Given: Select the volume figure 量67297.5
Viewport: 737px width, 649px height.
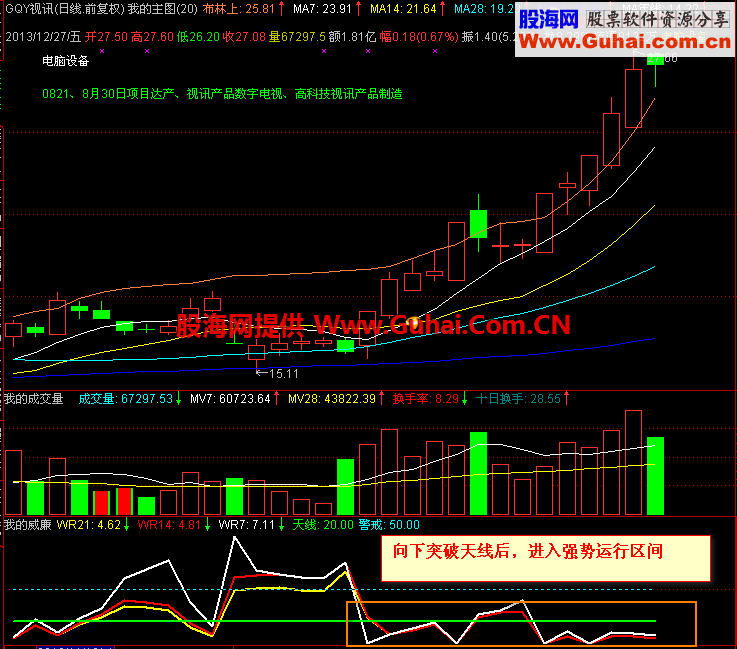Looking at the screenshot, I should 297,37.
